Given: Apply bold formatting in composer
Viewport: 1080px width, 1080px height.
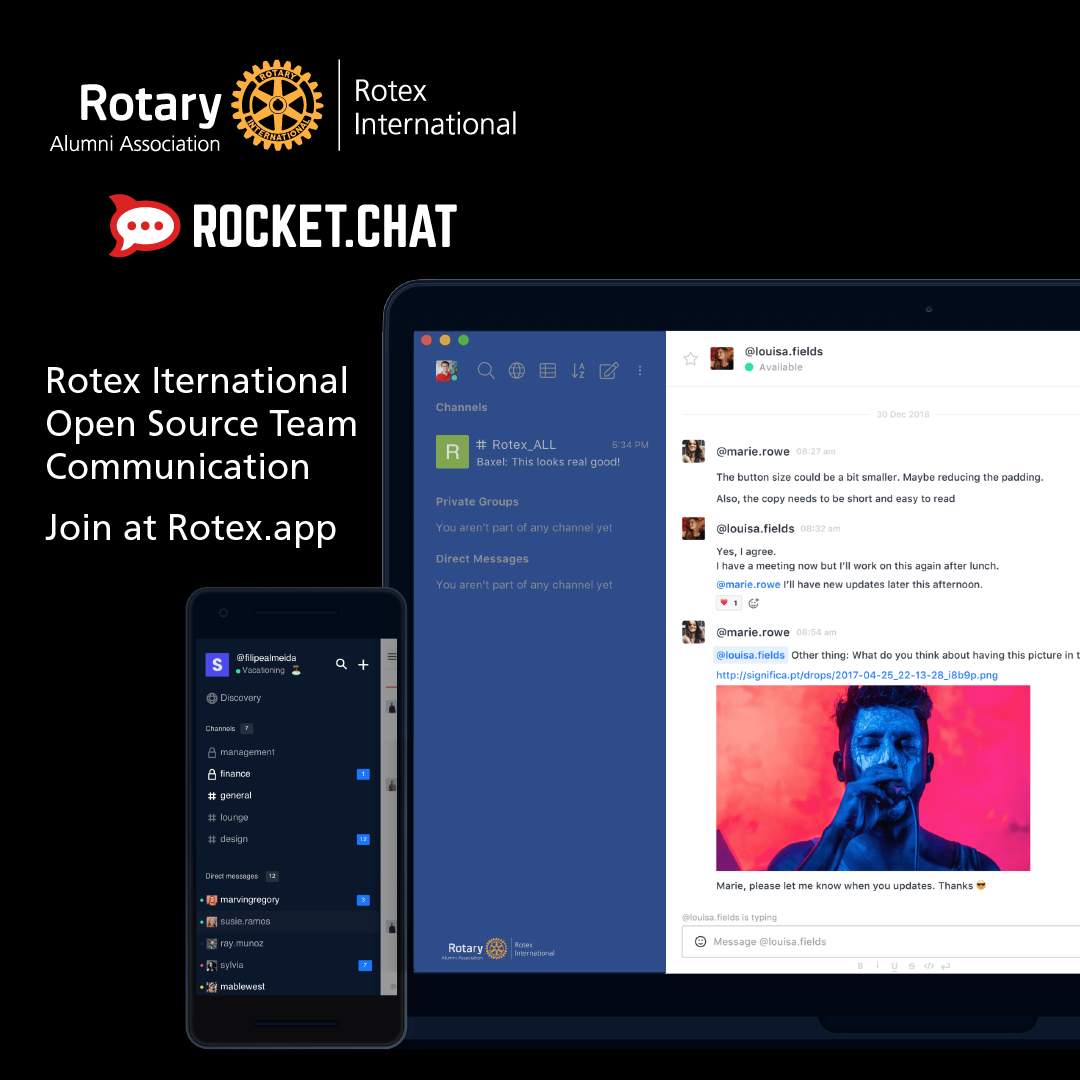Looking at the screenshot, I should [860, 966].
